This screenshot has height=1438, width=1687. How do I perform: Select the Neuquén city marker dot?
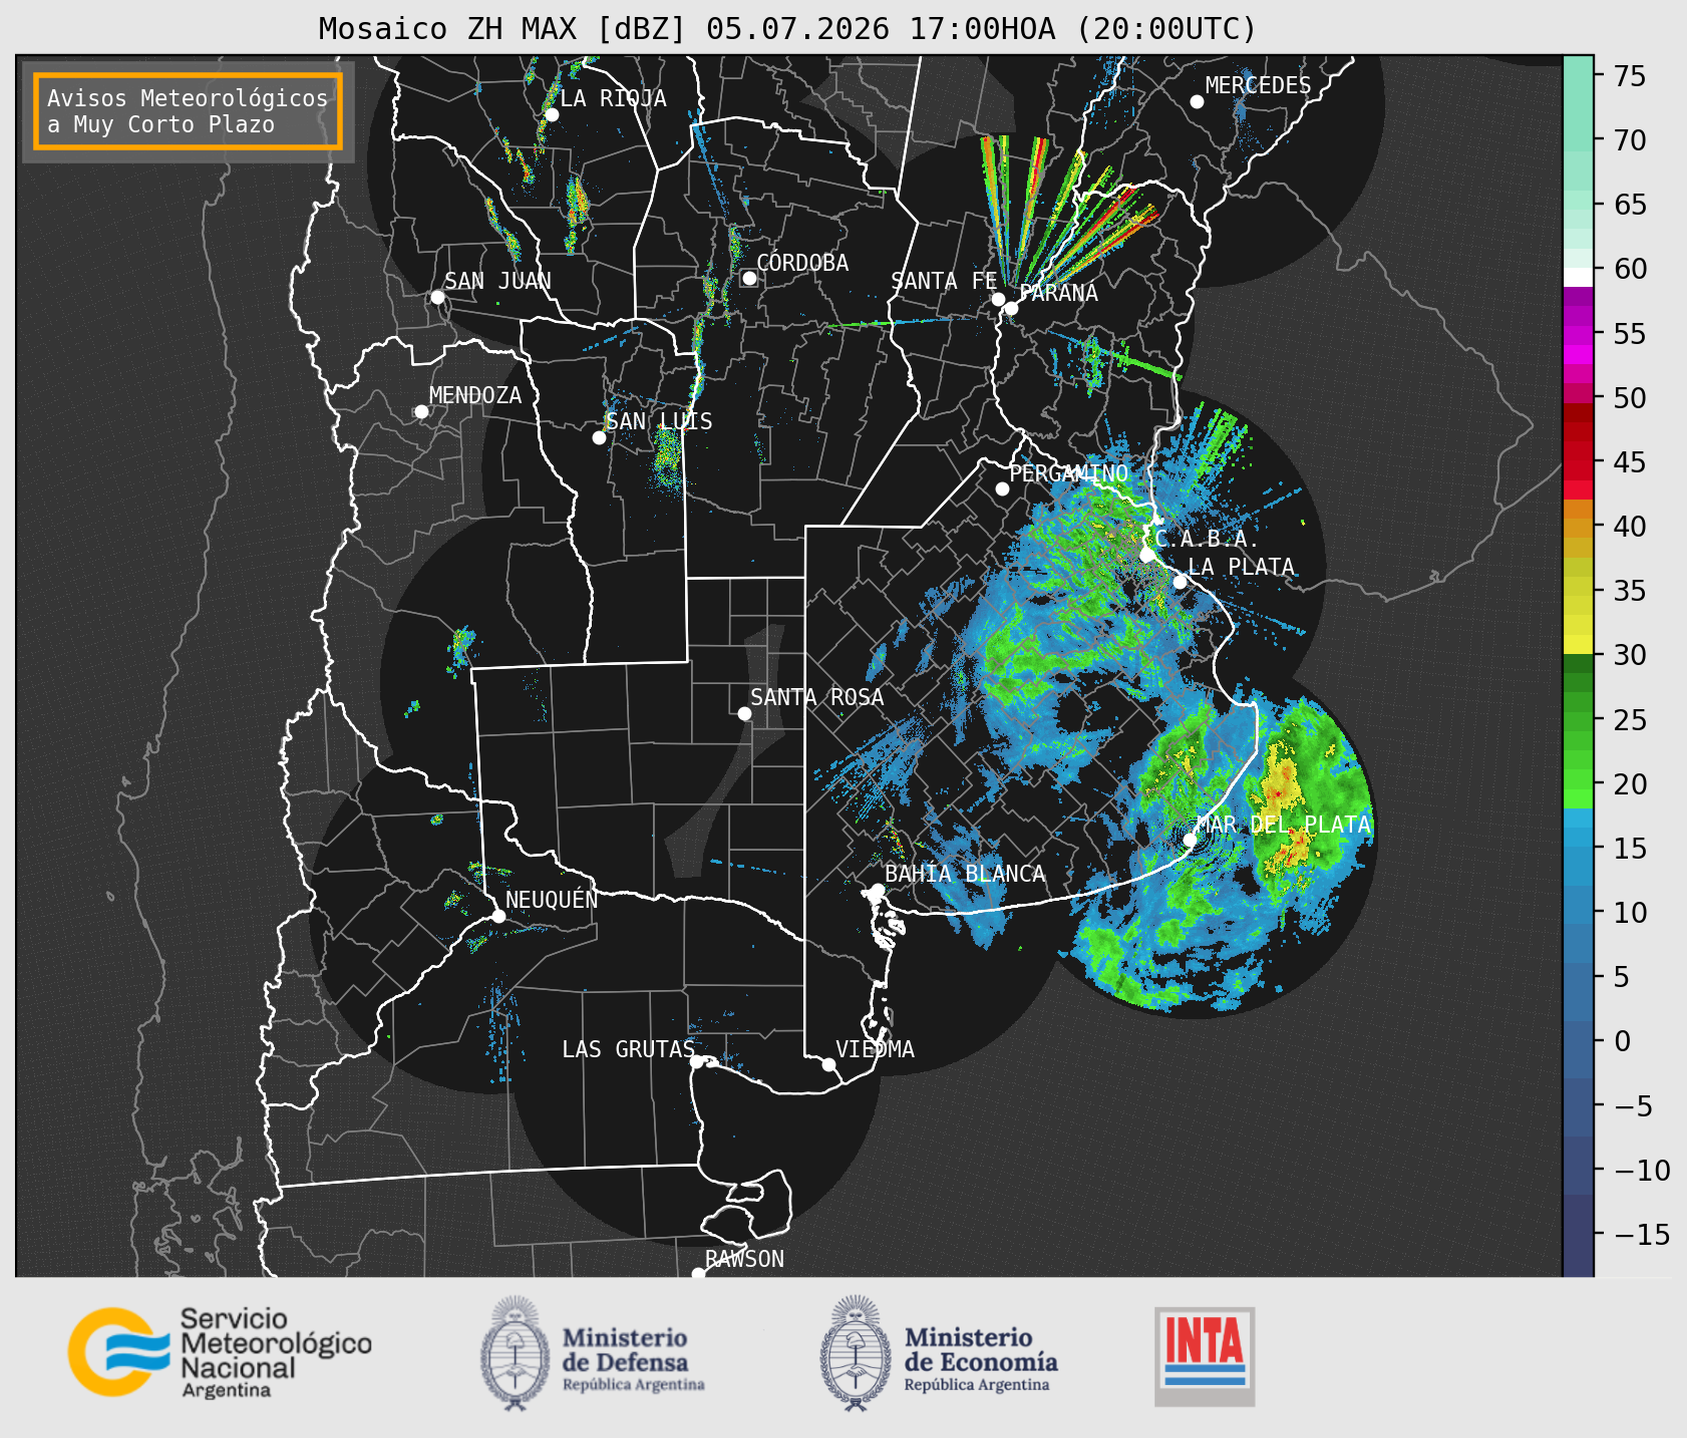498,916
